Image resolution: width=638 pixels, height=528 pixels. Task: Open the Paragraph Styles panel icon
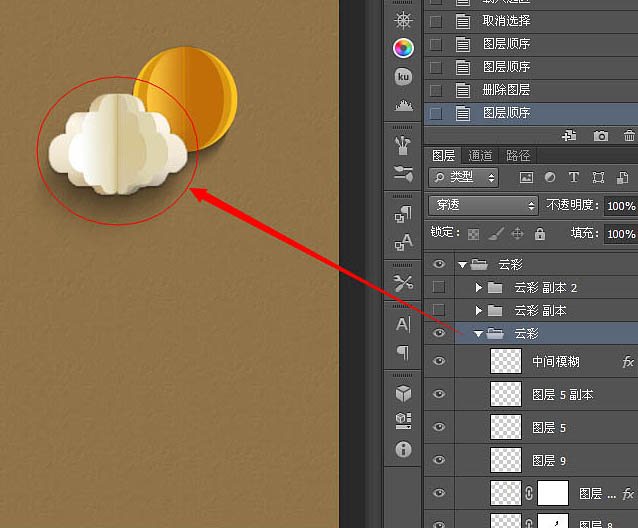[403, 214]
